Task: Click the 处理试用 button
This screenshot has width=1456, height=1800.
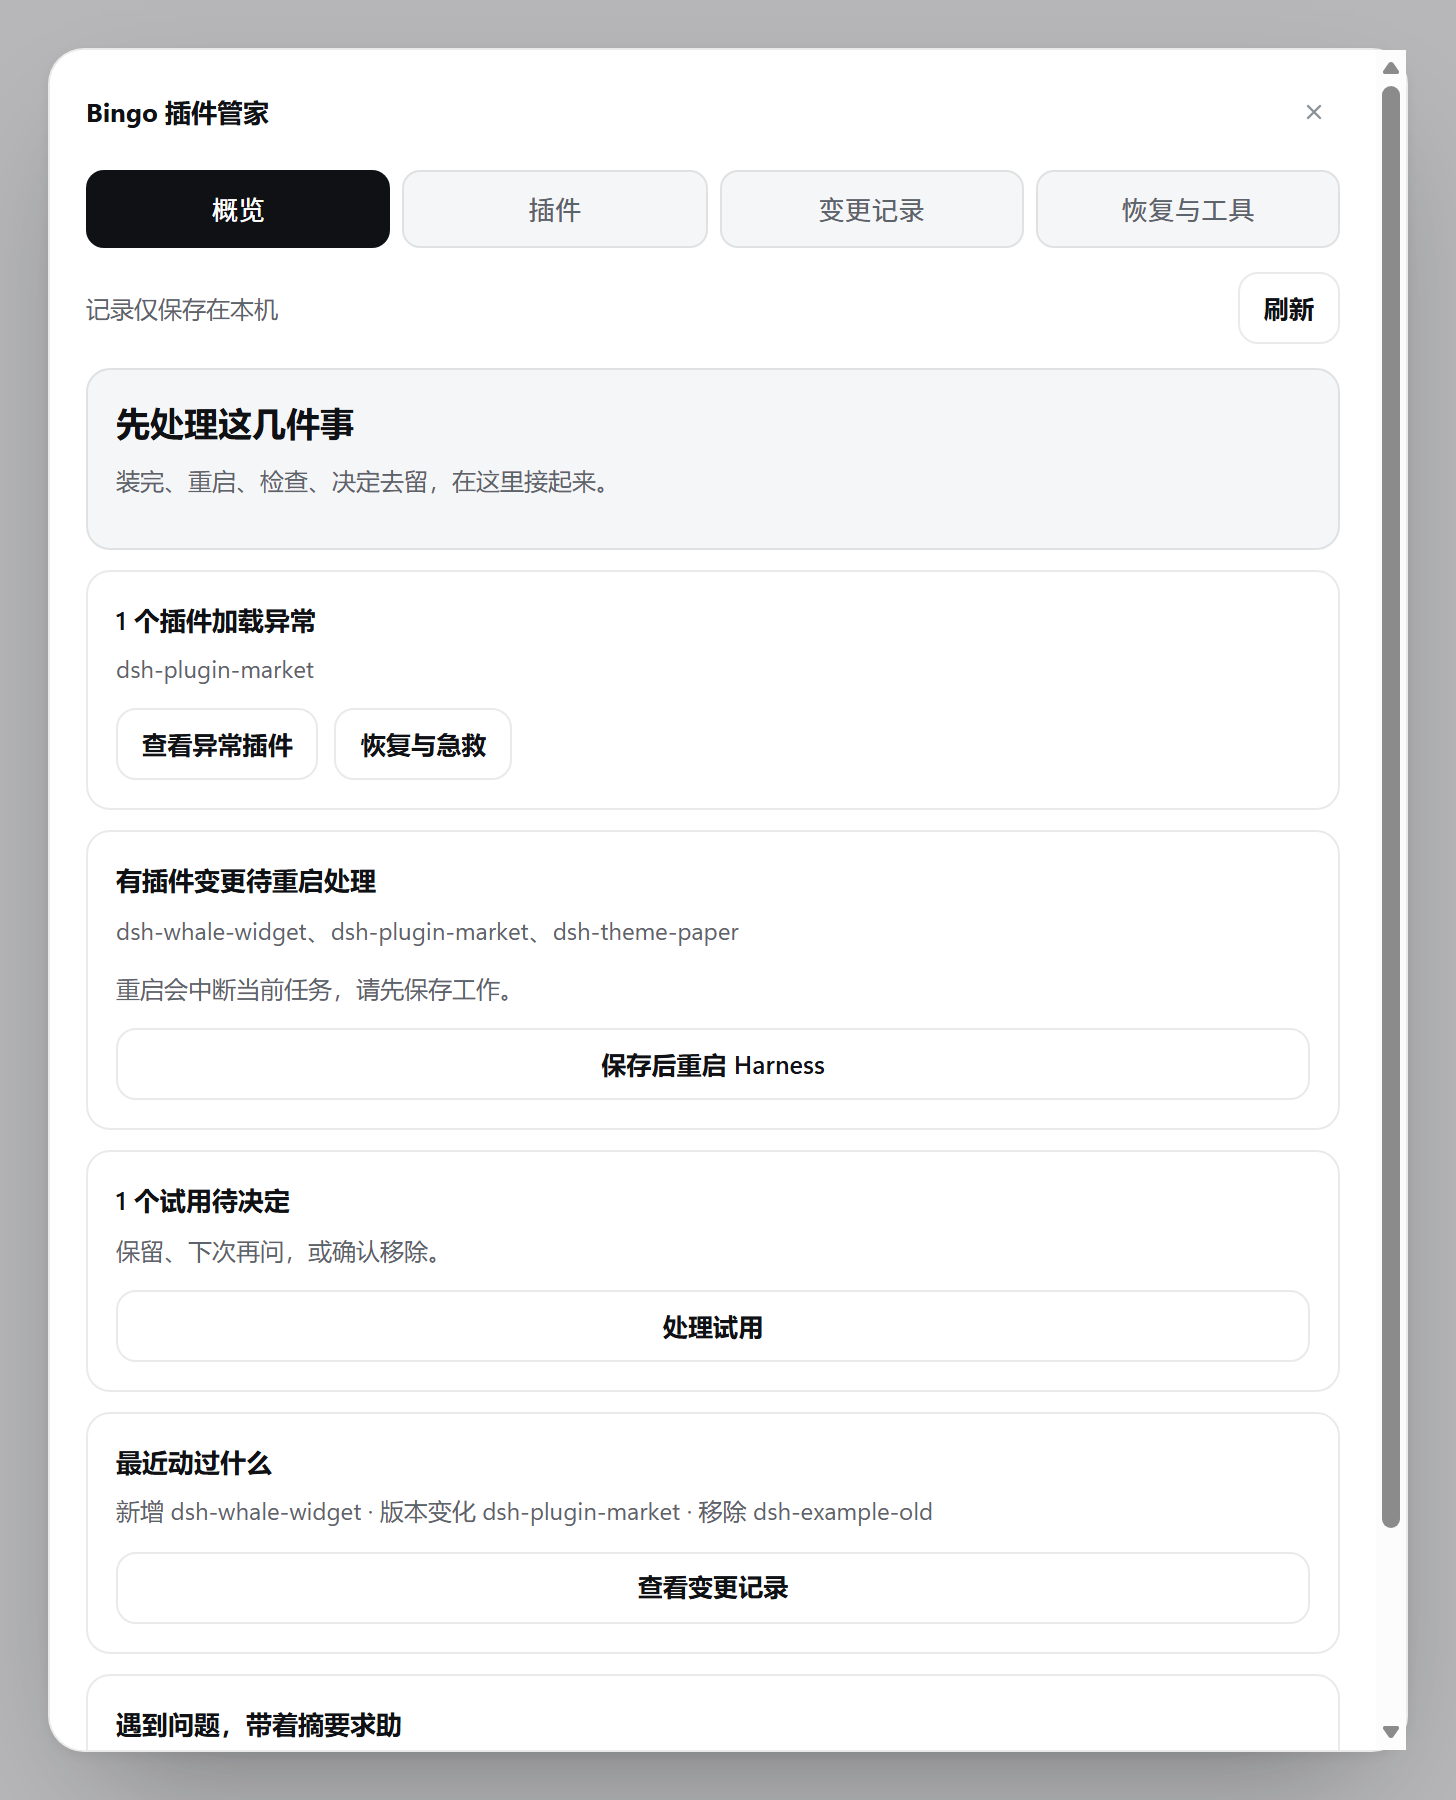Action: coord(713,1326)
